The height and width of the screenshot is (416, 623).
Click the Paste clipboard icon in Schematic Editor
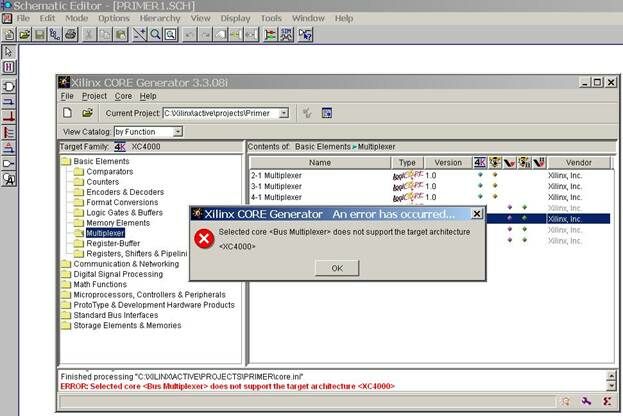[121, 35]
